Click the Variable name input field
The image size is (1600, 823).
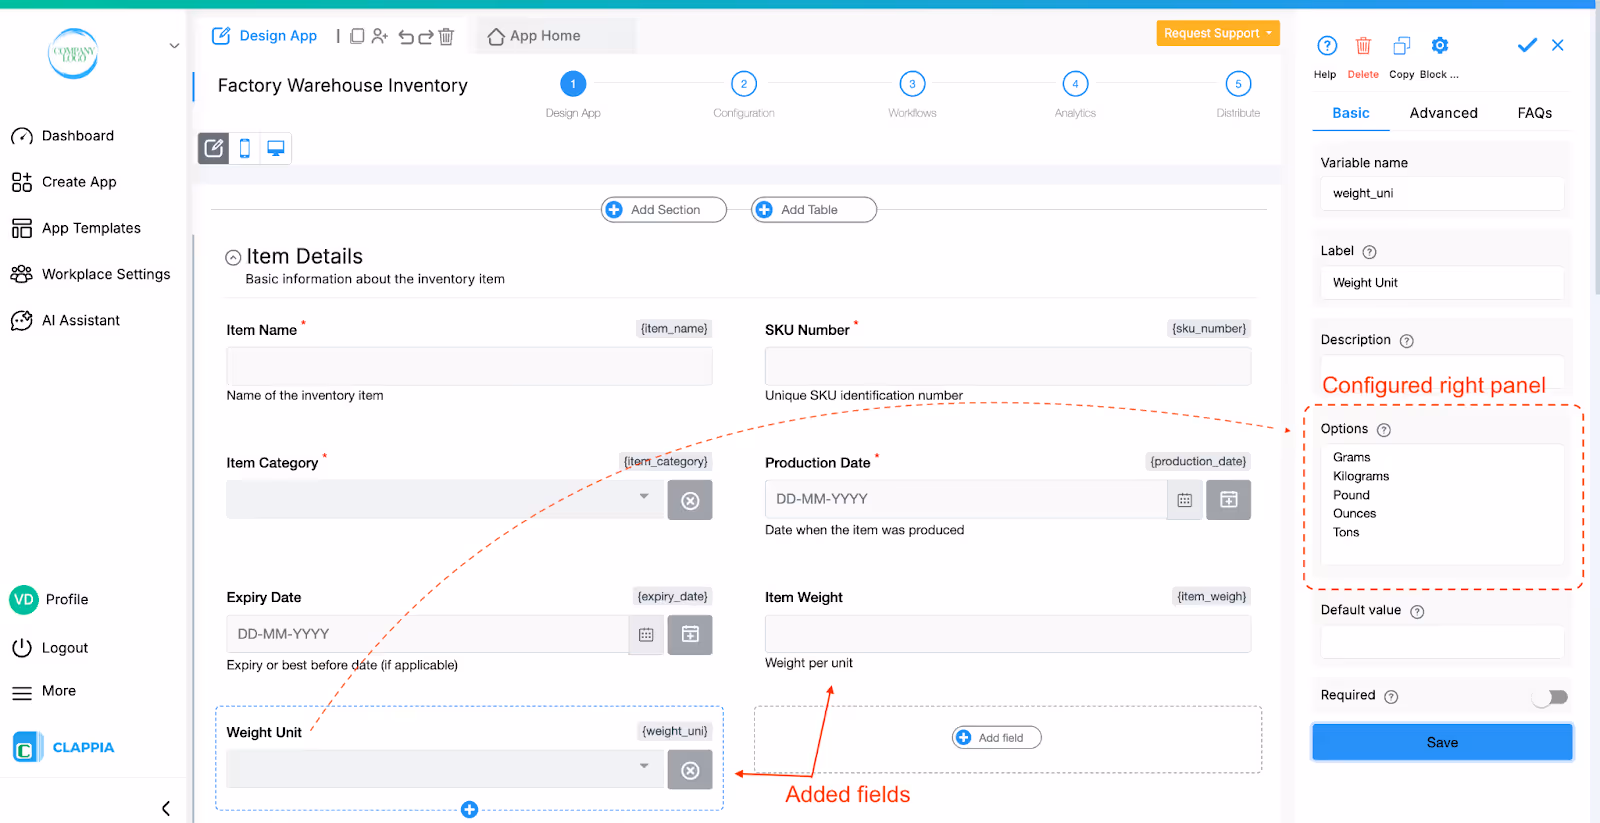tap(1442, 194)
